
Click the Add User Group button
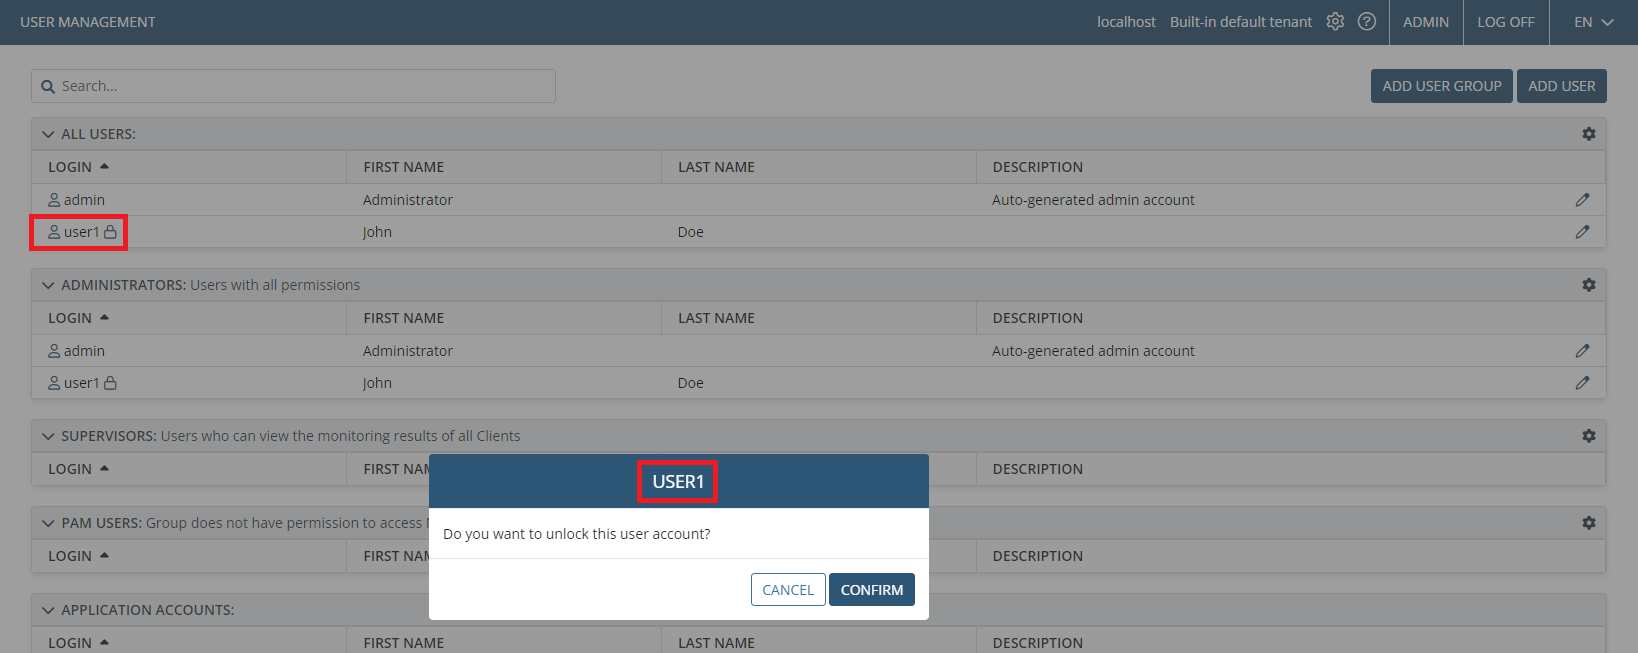point(1441,86)
